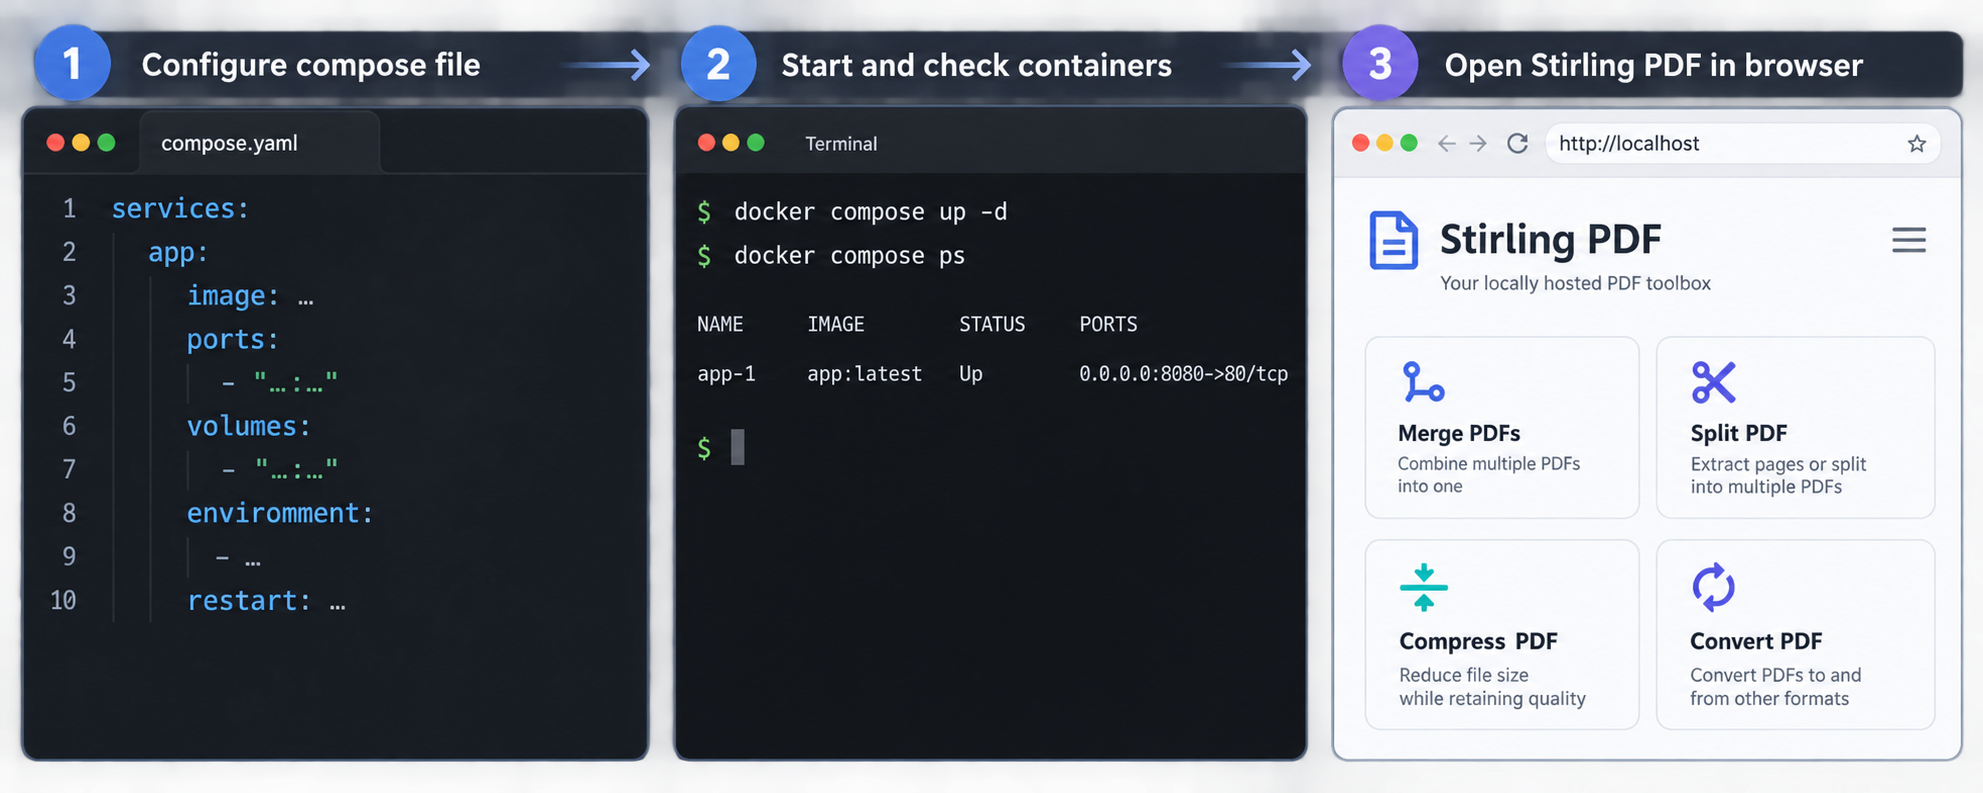Click the NAME column header
The width and height of the screenshot is (1983, 793).
[x=720, y=324]
